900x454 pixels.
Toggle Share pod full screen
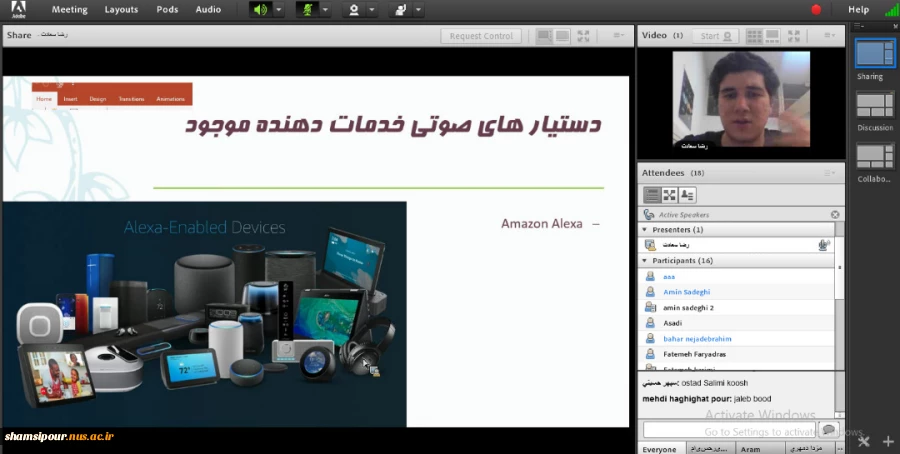(x=583, y=36)
